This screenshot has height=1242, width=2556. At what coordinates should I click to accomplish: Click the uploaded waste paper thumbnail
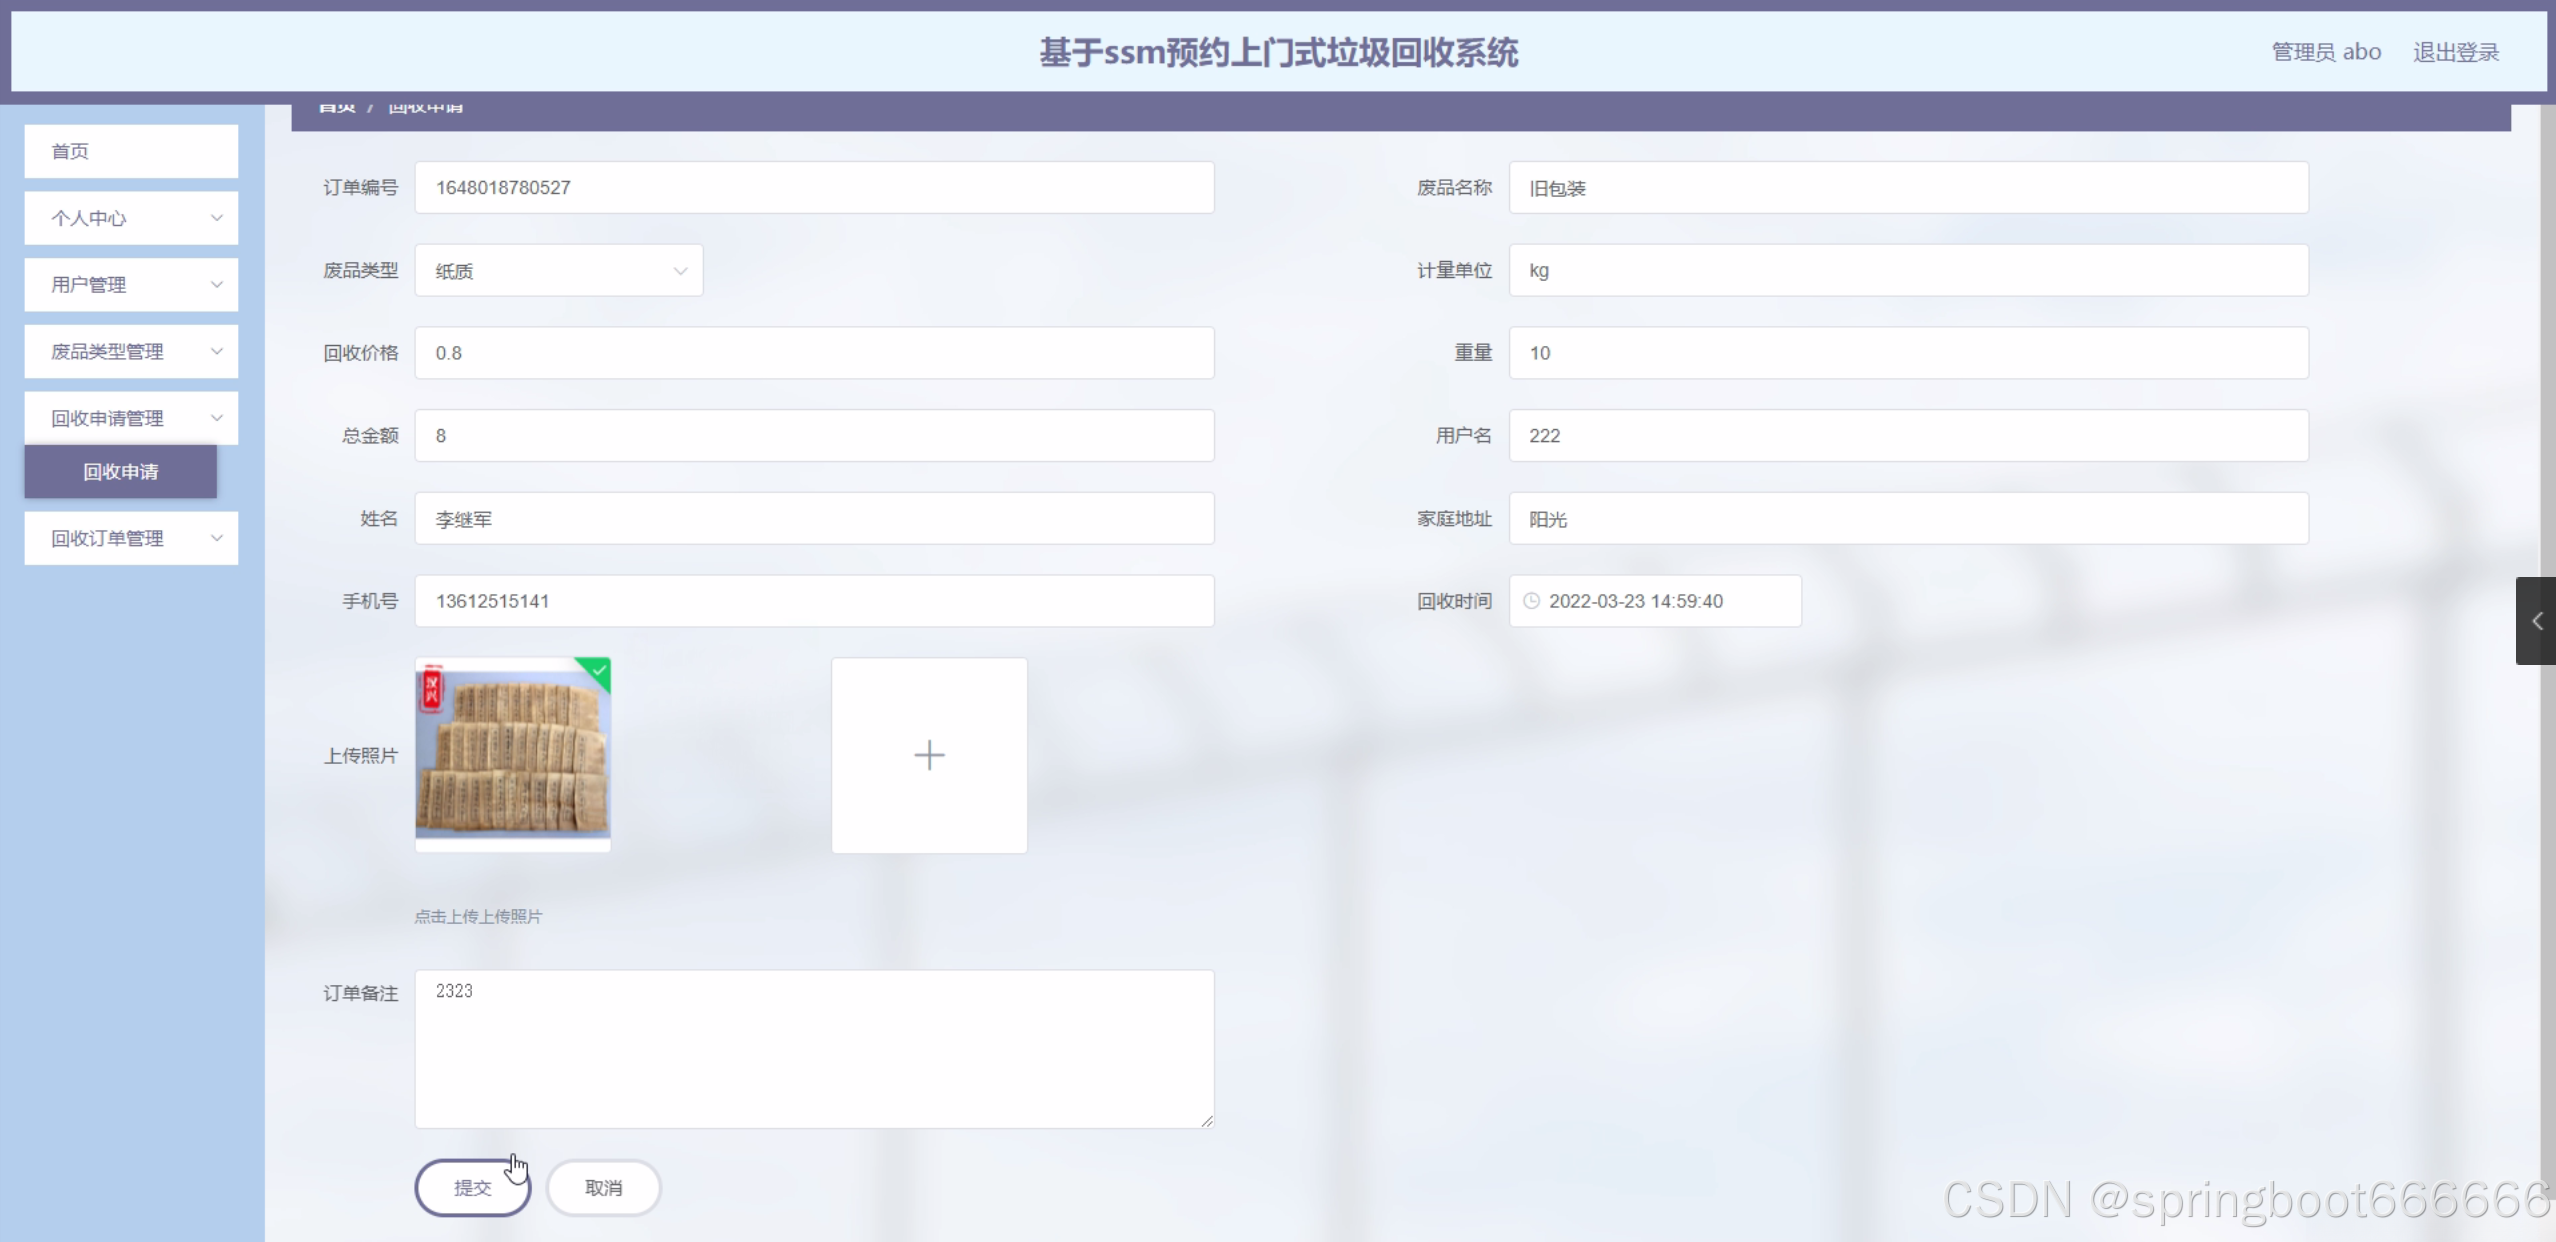tap(512, 755)
